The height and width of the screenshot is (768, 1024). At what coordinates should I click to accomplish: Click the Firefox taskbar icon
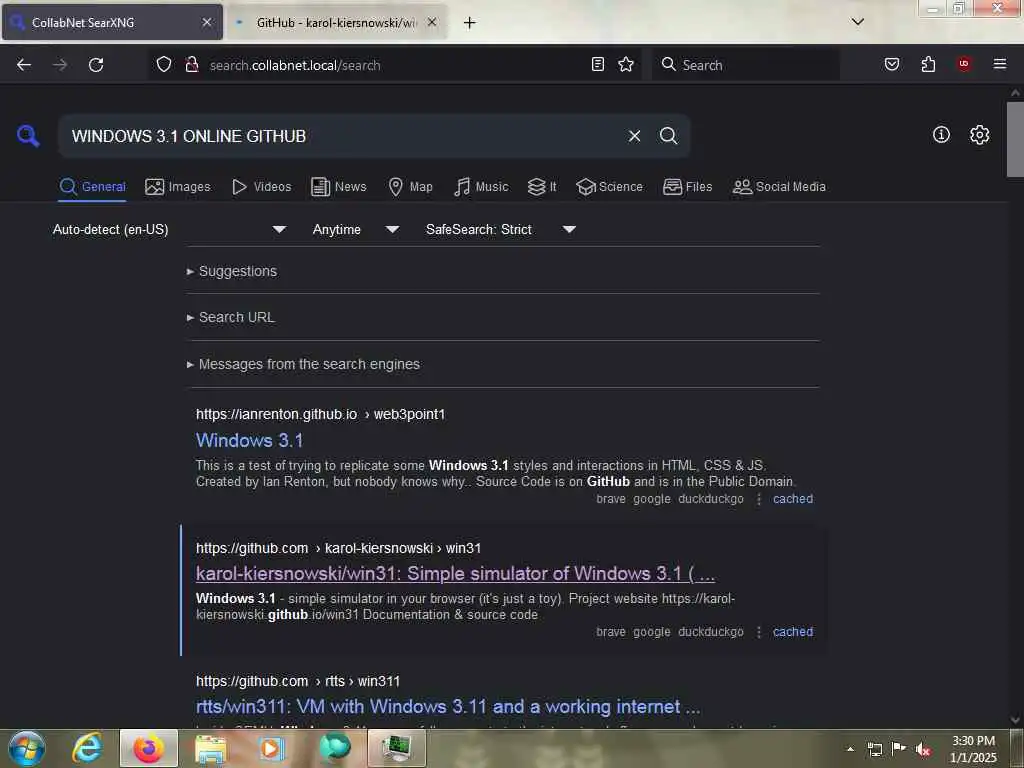pyautogui.click(x=149, y=748)
